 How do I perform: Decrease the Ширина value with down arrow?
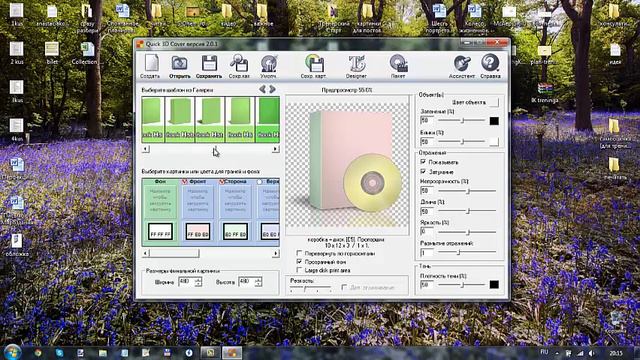pos(198,284)
